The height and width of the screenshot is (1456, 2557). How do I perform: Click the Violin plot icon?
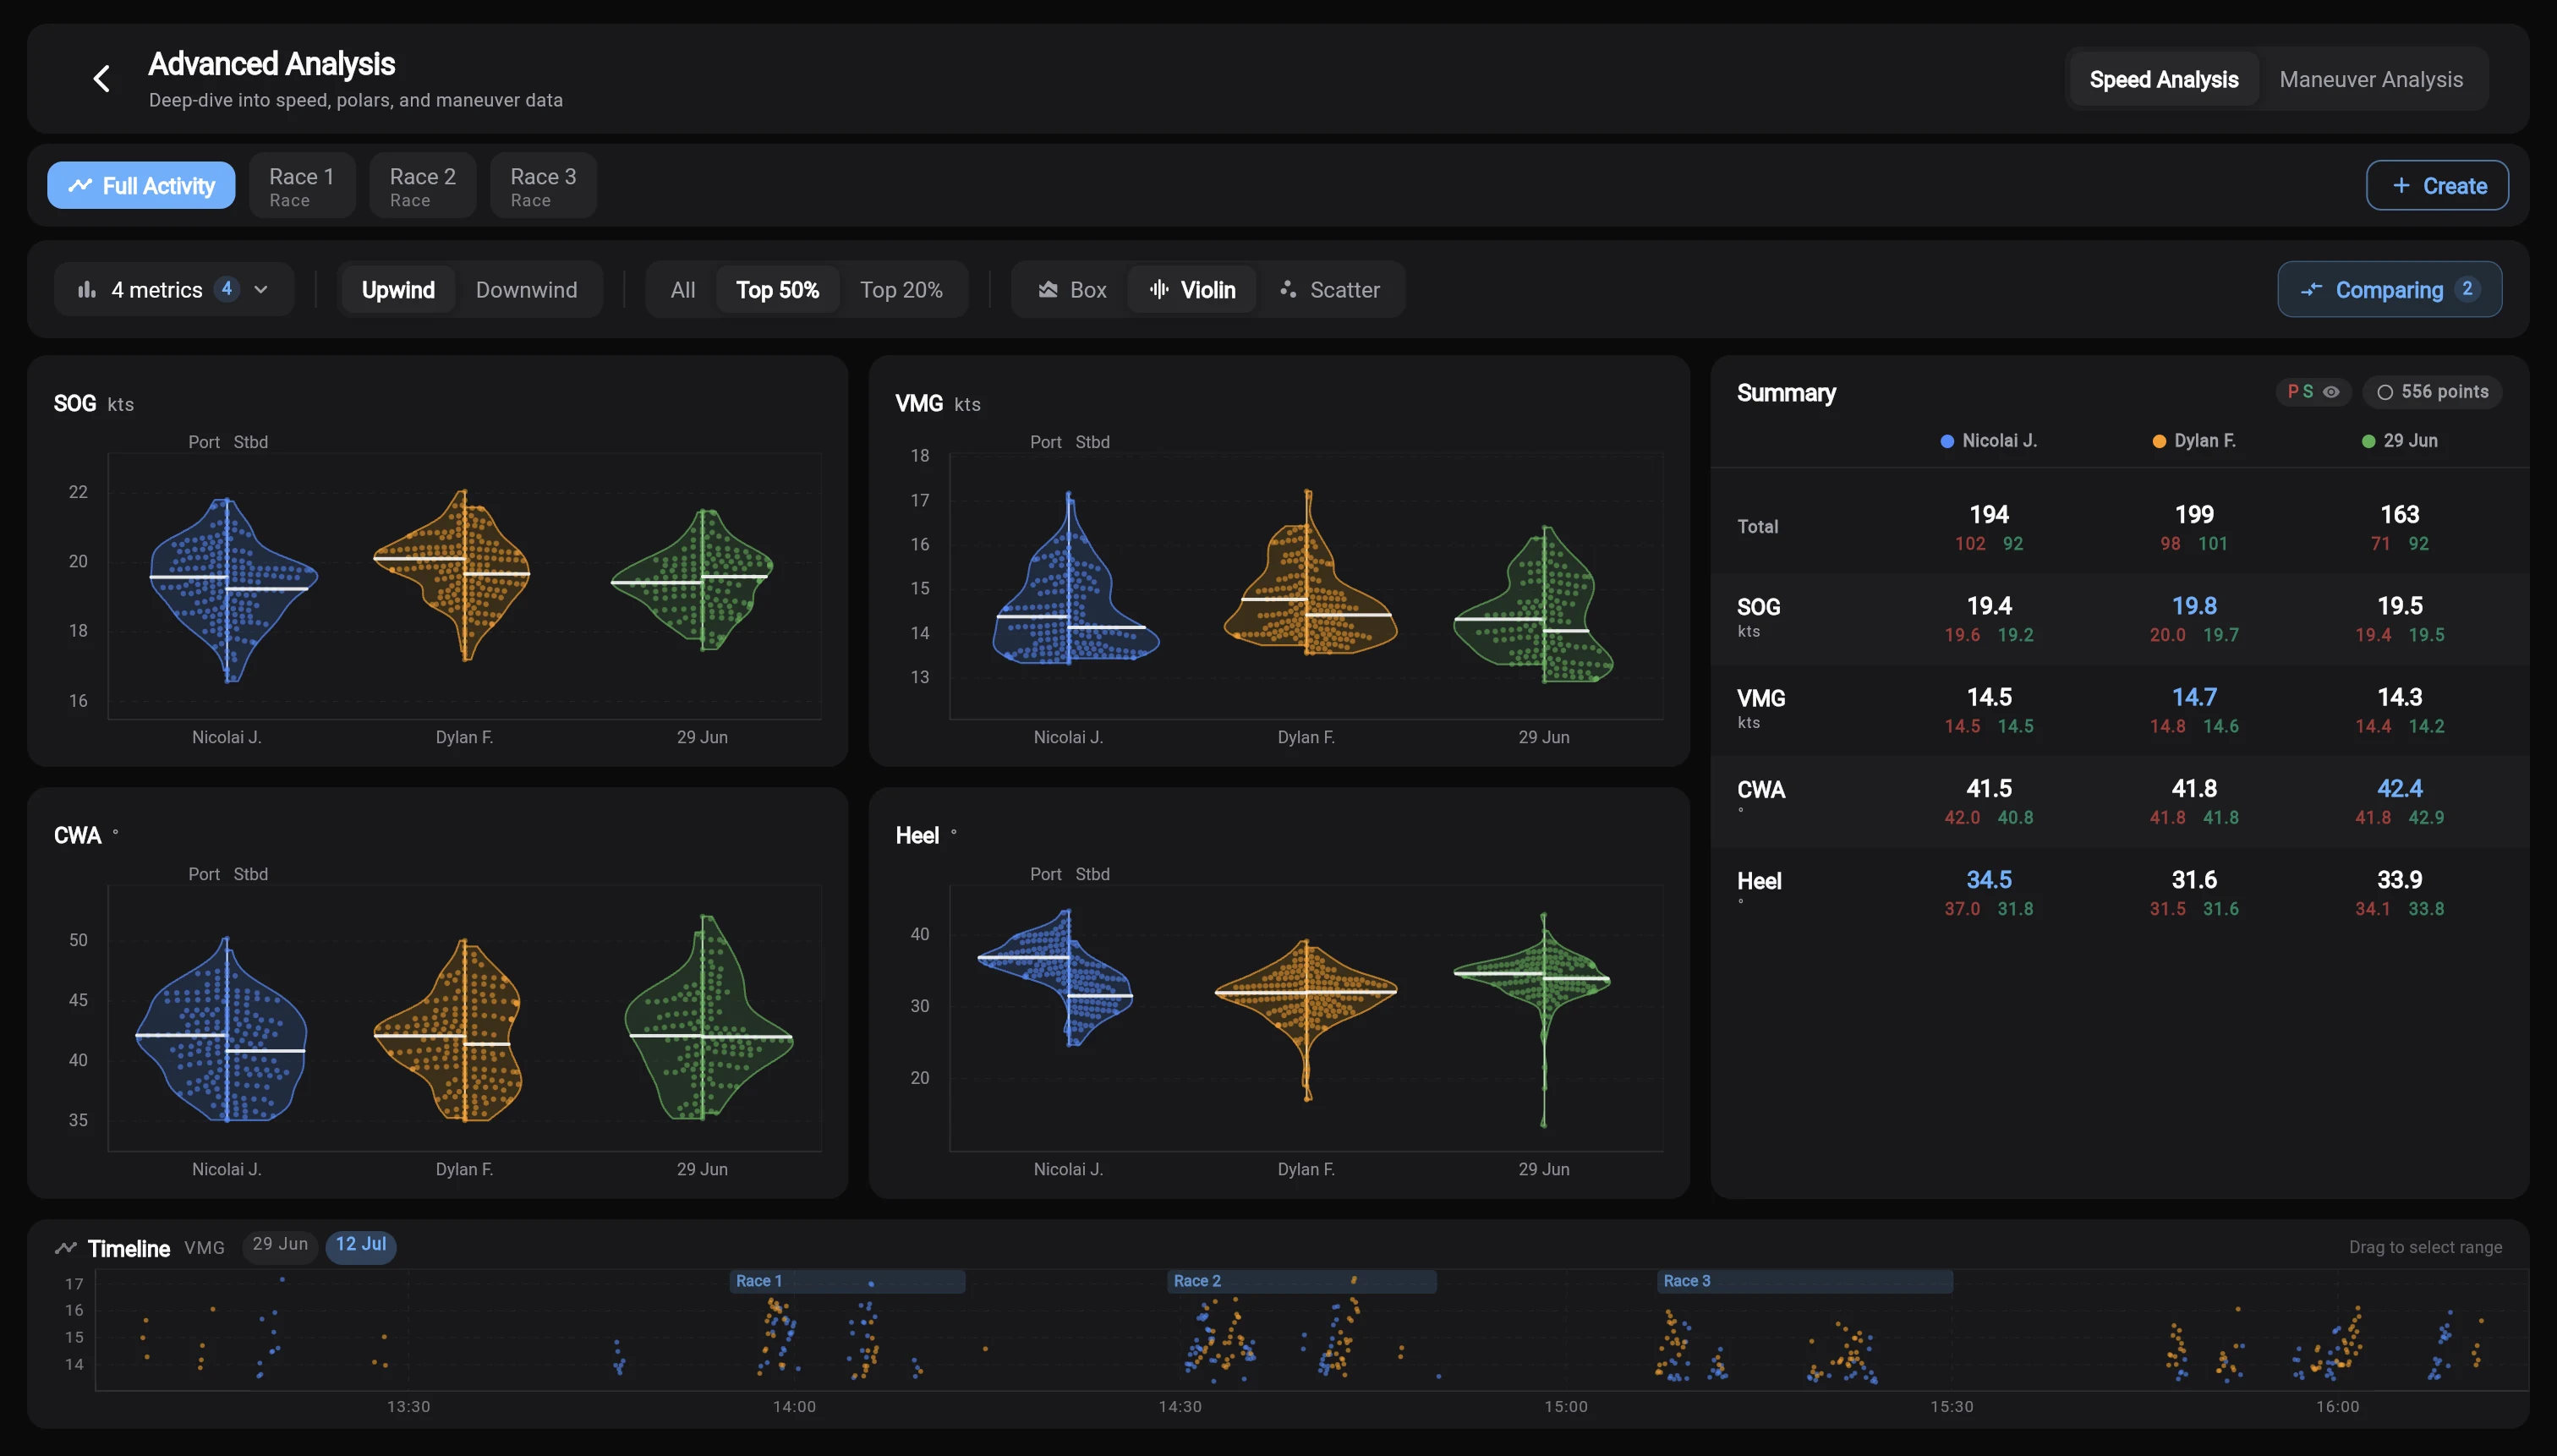[x=1158, y=290]
